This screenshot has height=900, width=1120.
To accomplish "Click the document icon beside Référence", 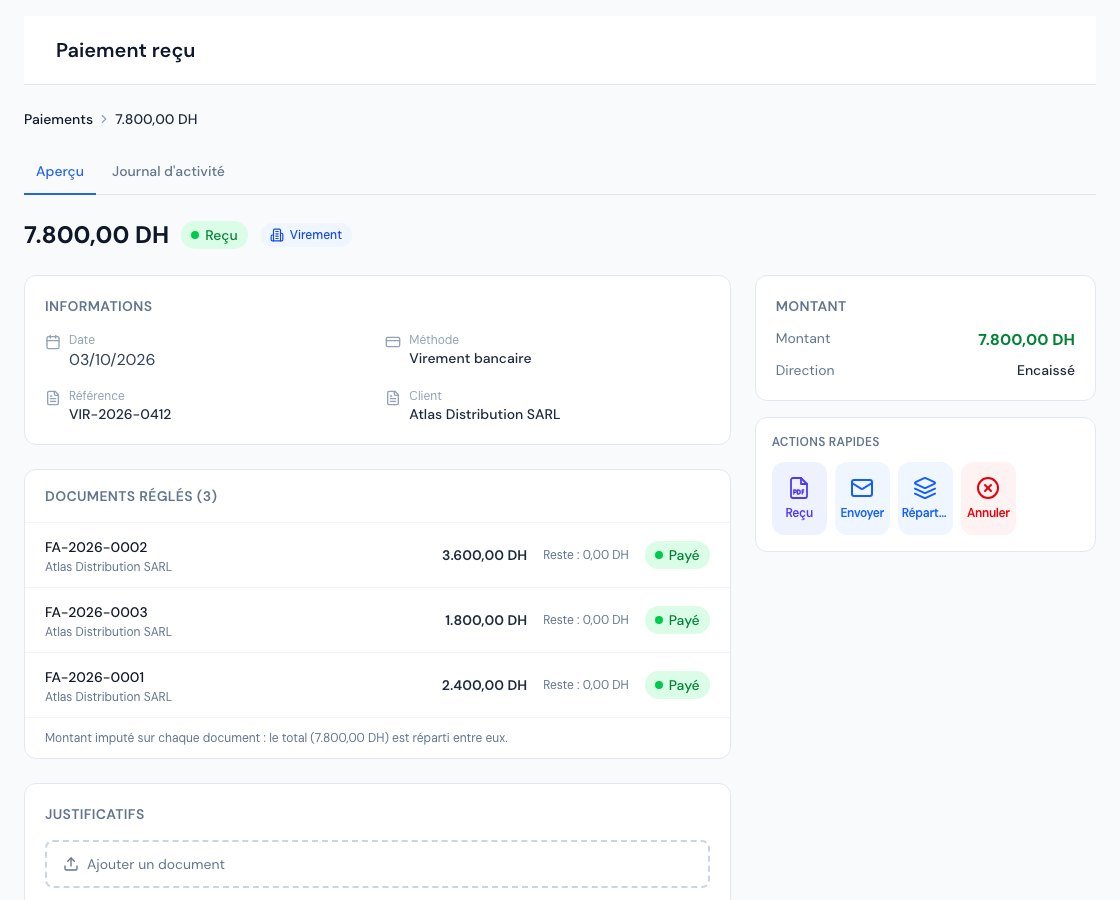I will click(x=53, y=398).
